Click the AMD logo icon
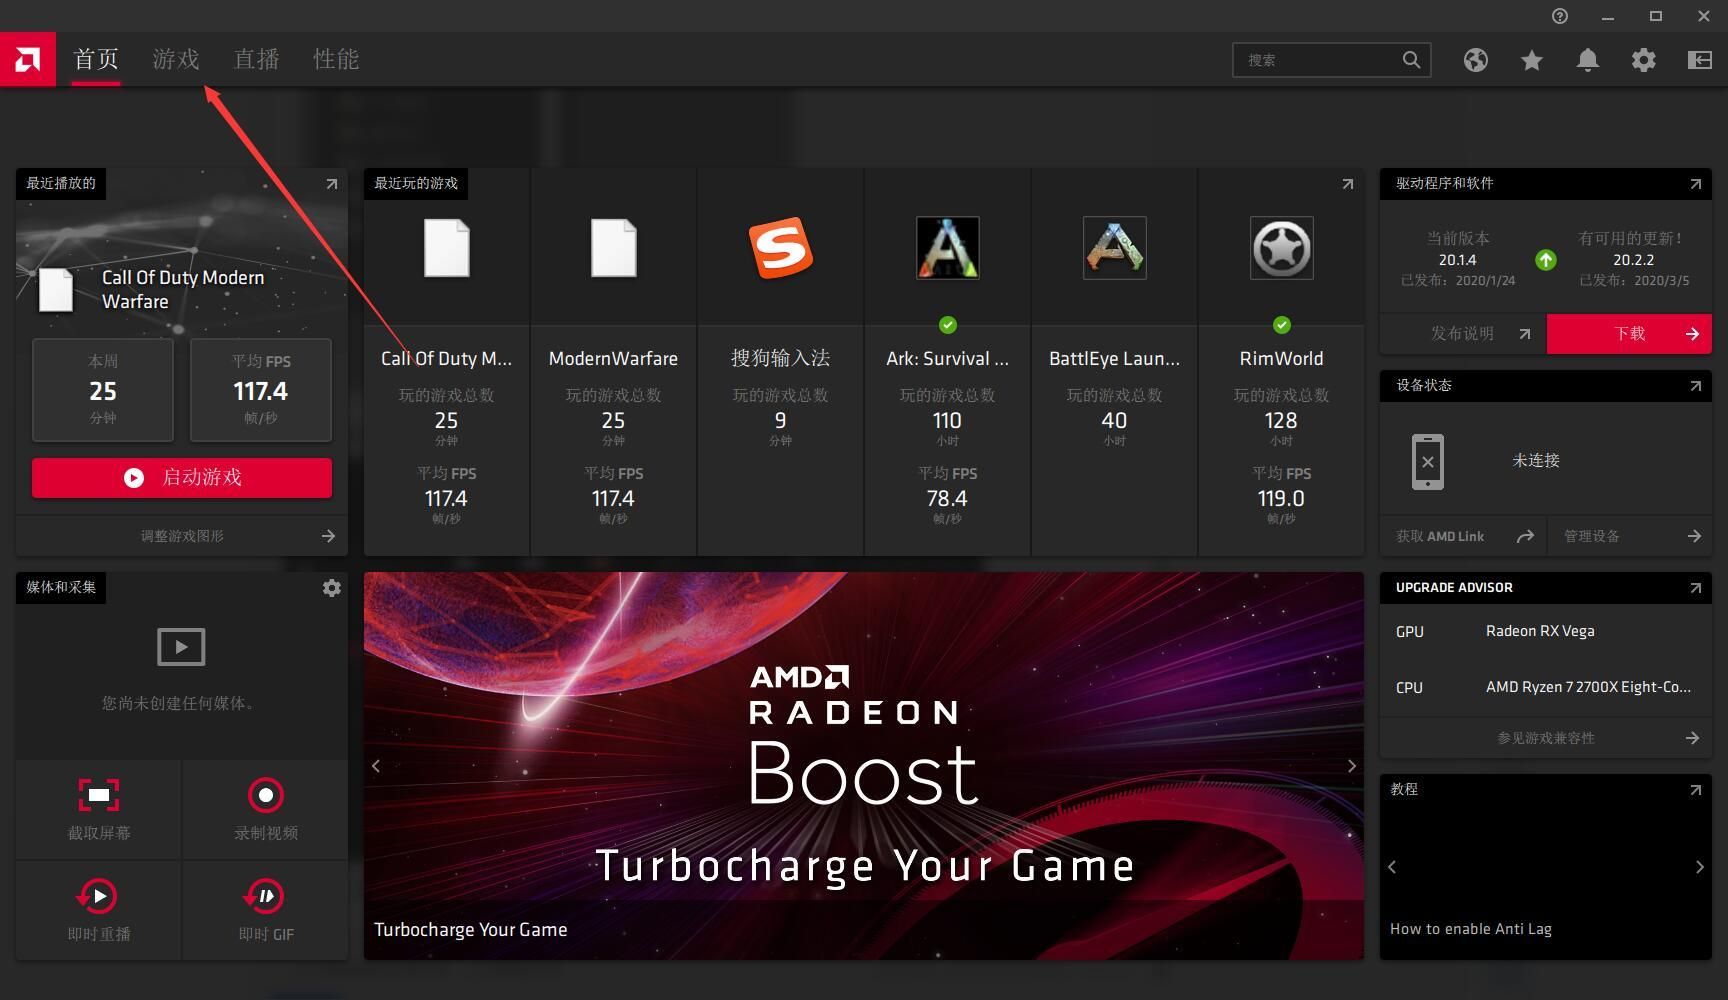 point(28,59)
